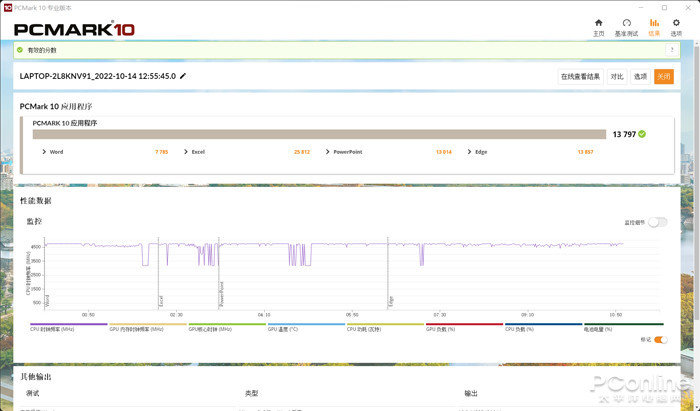Click the question mark help icon in the green banner
Screen dimensions: 700x411
click(672, 50)
